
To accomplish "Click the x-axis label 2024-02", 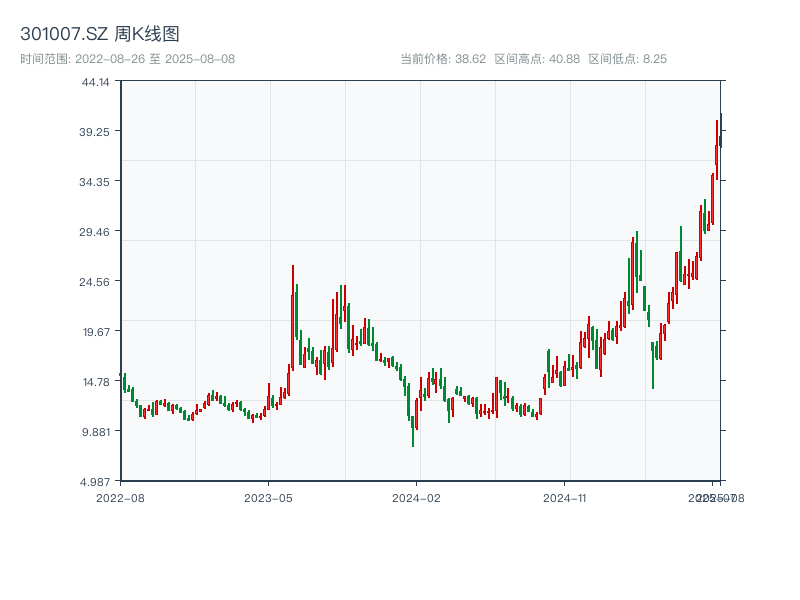I will pyautogui.click(x=416, y=498).
